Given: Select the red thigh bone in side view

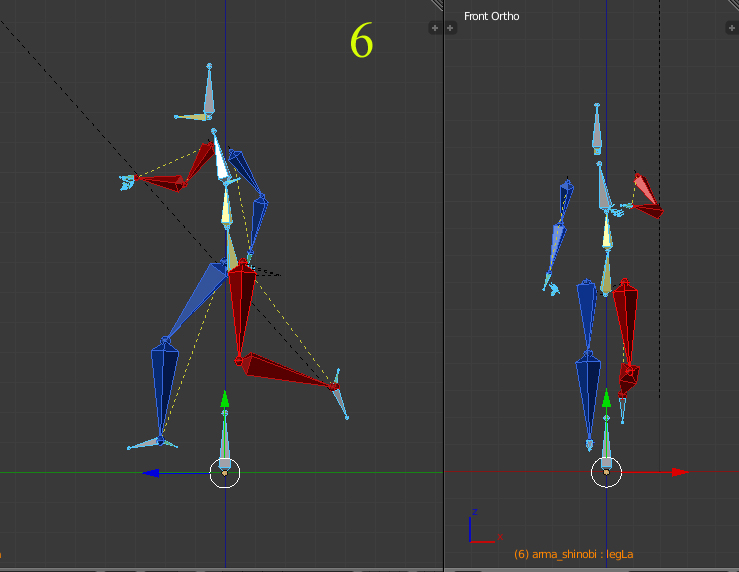Looking at the screenshot, I should pyautogui.click(x=242, y=306).
